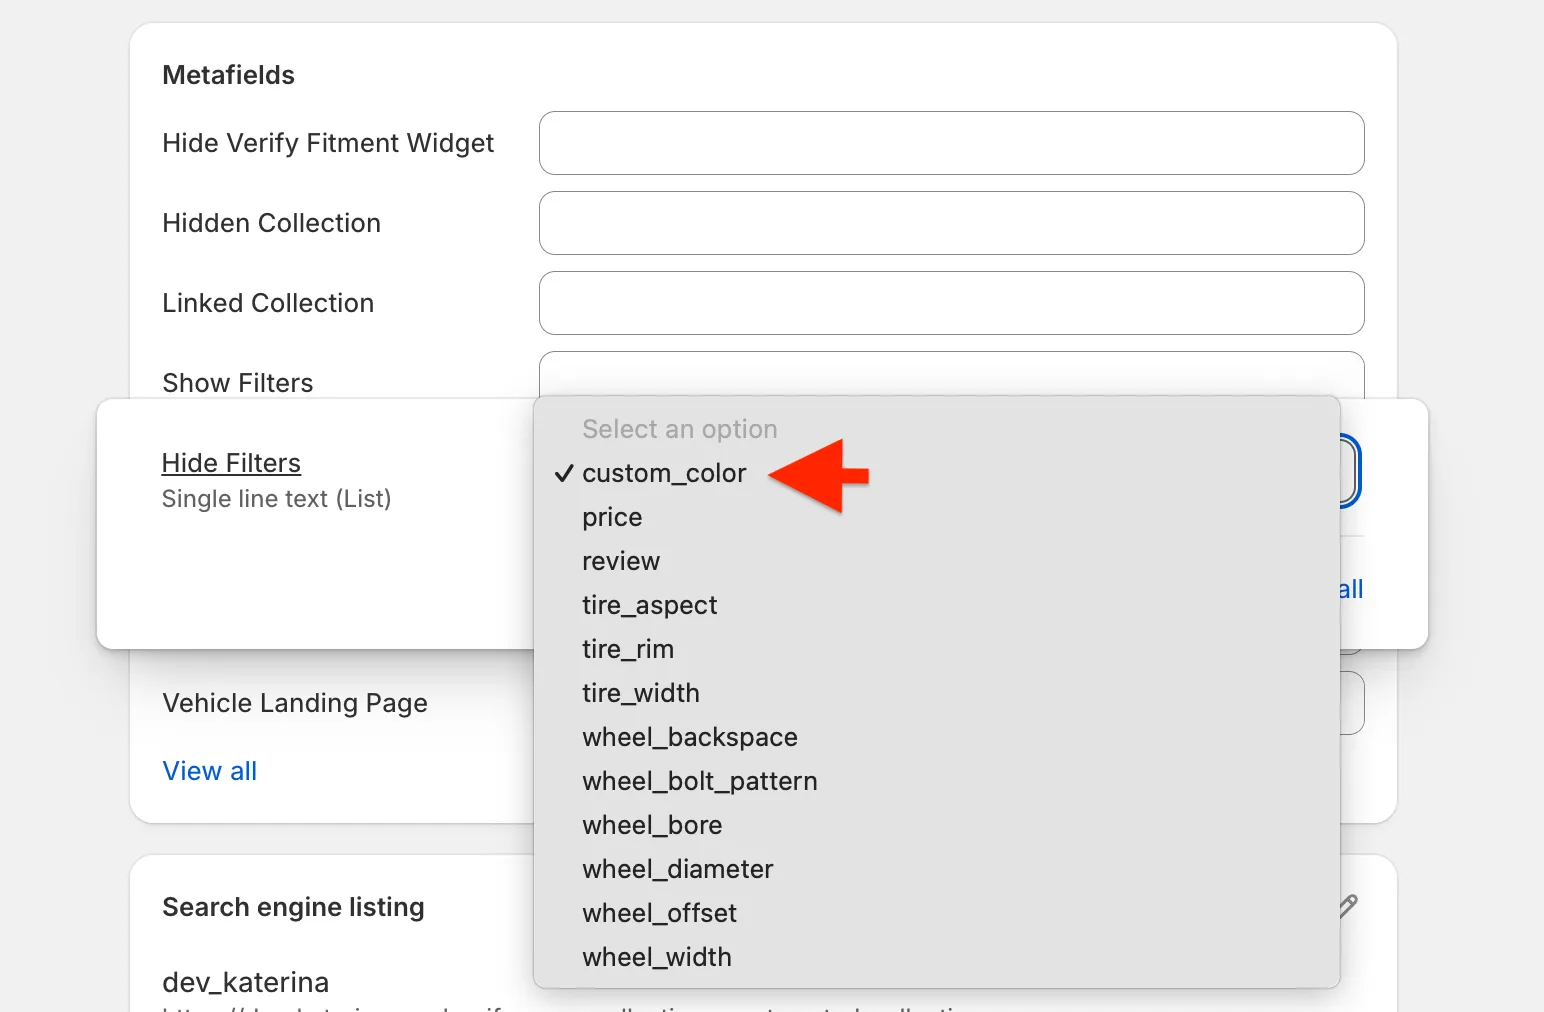Image resolution: width=1544 pixels, height=1012 pixels.
Task: Edit search engine listing pencil icon
Action: 1348,906
